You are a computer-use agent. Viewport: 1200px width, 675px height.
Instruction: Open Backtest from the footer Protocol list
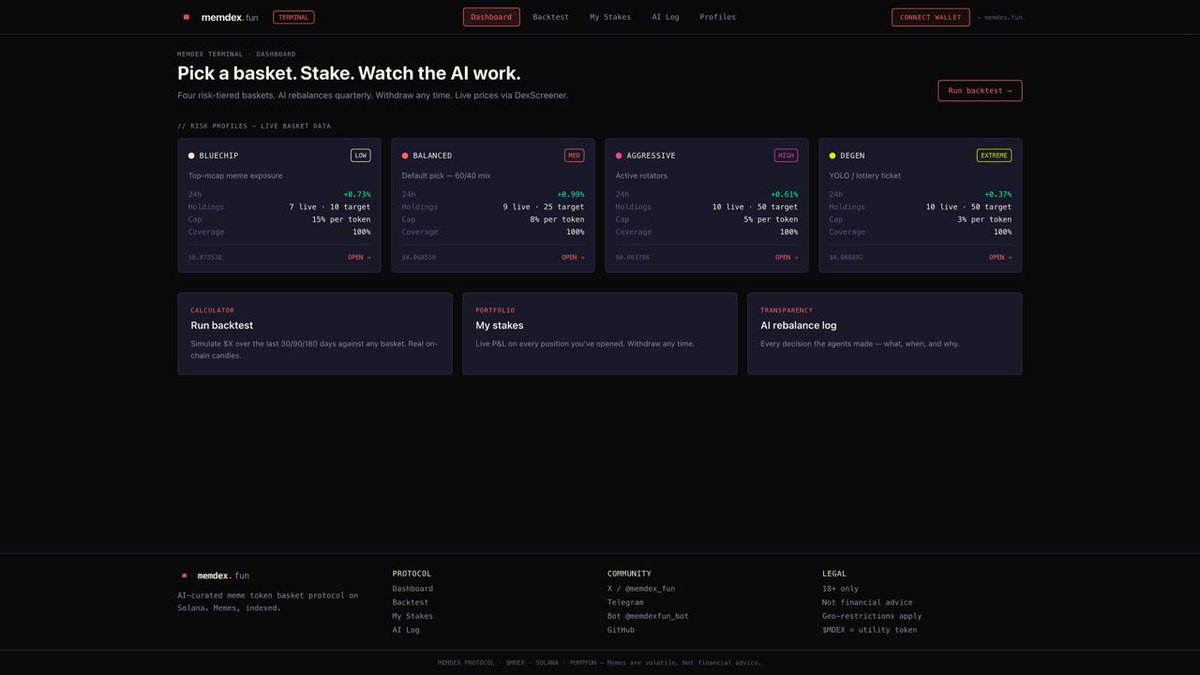coord(410,602)
